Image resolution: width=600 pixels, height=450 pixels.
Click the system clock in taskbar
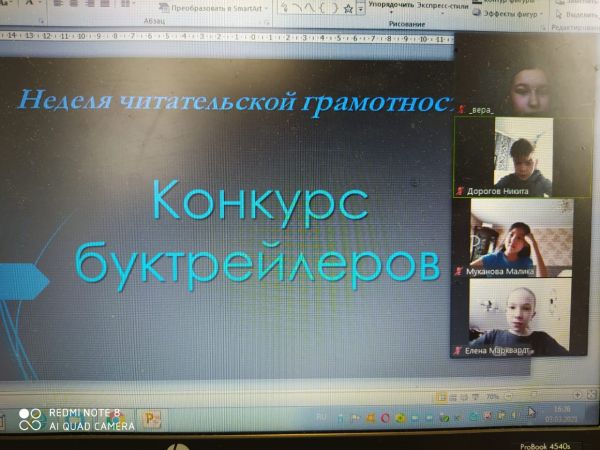pyautogui.click(x=560, y=413)
